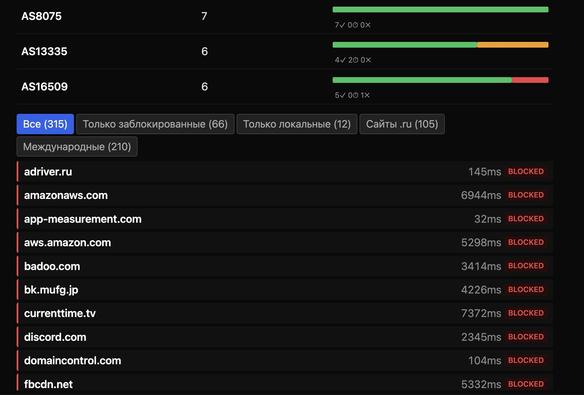Click the 2345ms latency value

481,337
